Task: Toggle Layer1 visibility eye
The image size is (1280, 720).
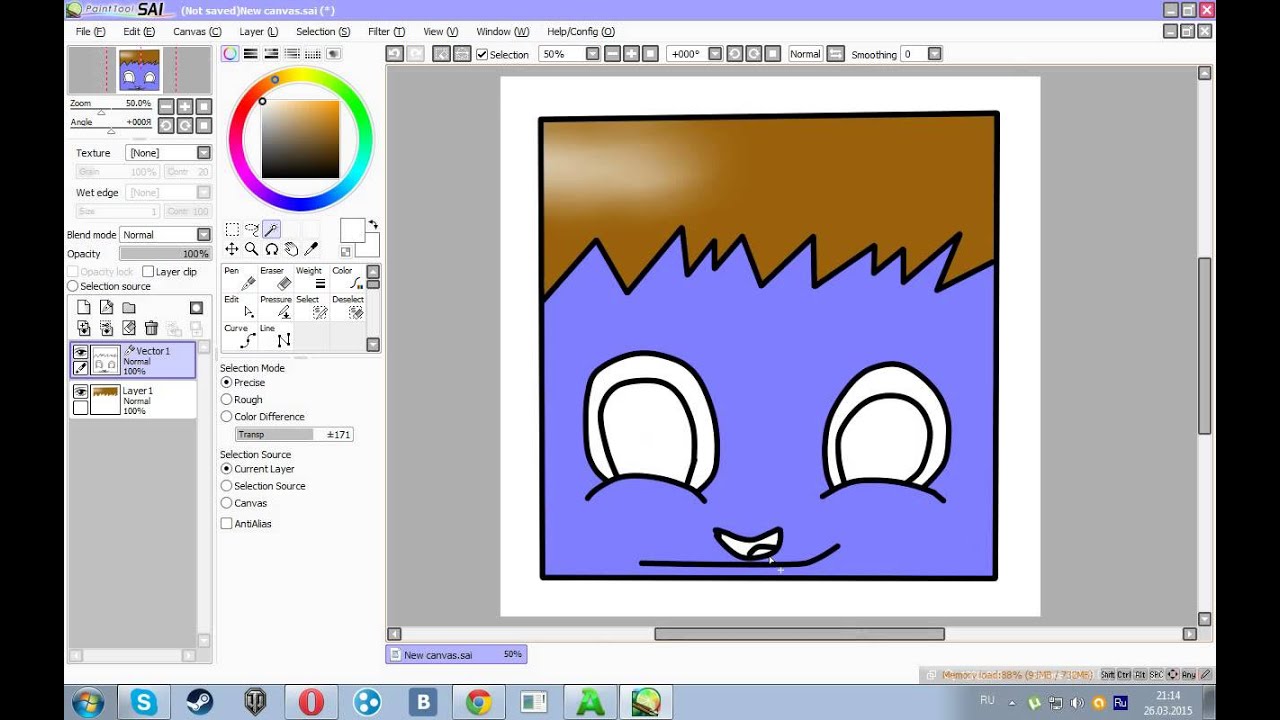Action: pos(80,393)
